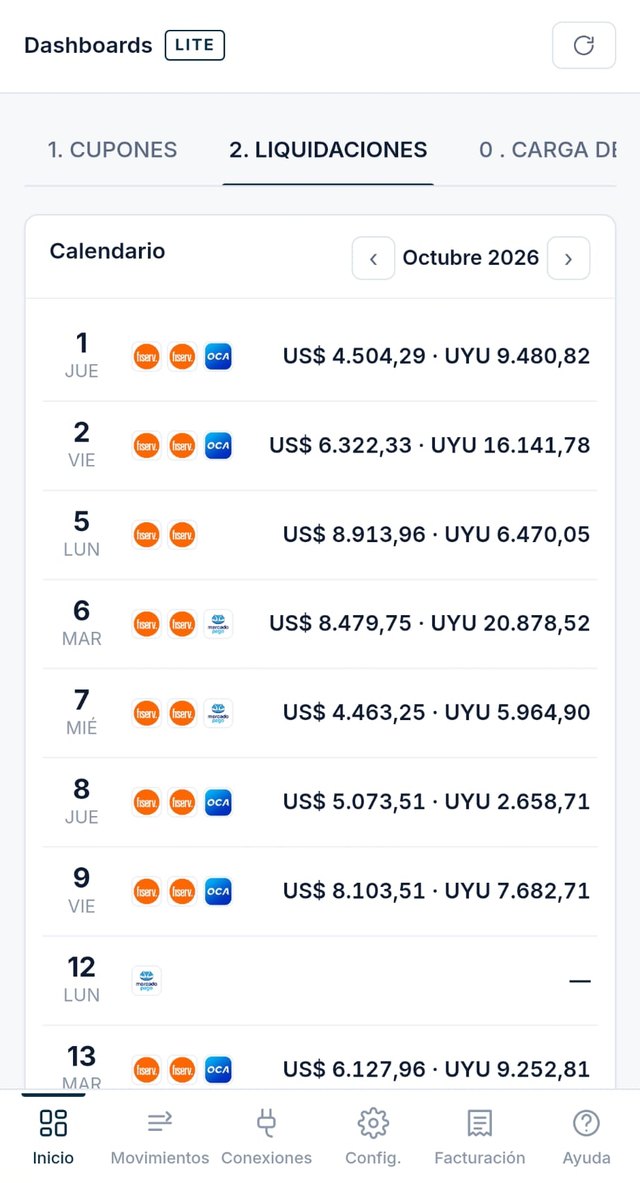The image size is (640, 1183).
Task: Click the LITE badge
Action: point(195,45)
